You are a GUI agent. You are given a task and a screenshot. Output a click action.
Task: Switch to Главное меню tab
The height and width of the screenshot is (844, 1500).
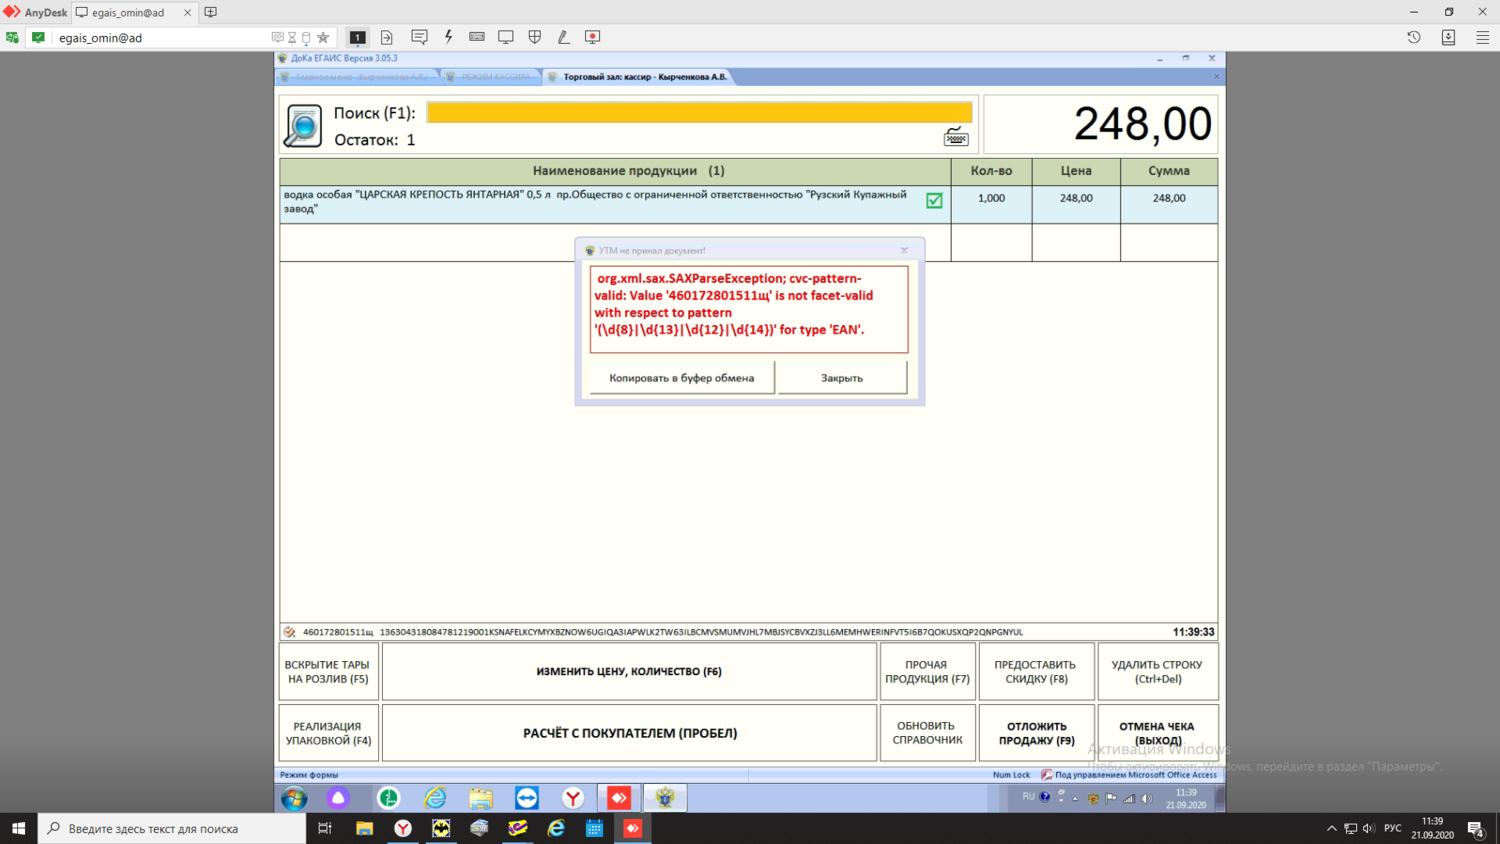[x=360, y=77]
